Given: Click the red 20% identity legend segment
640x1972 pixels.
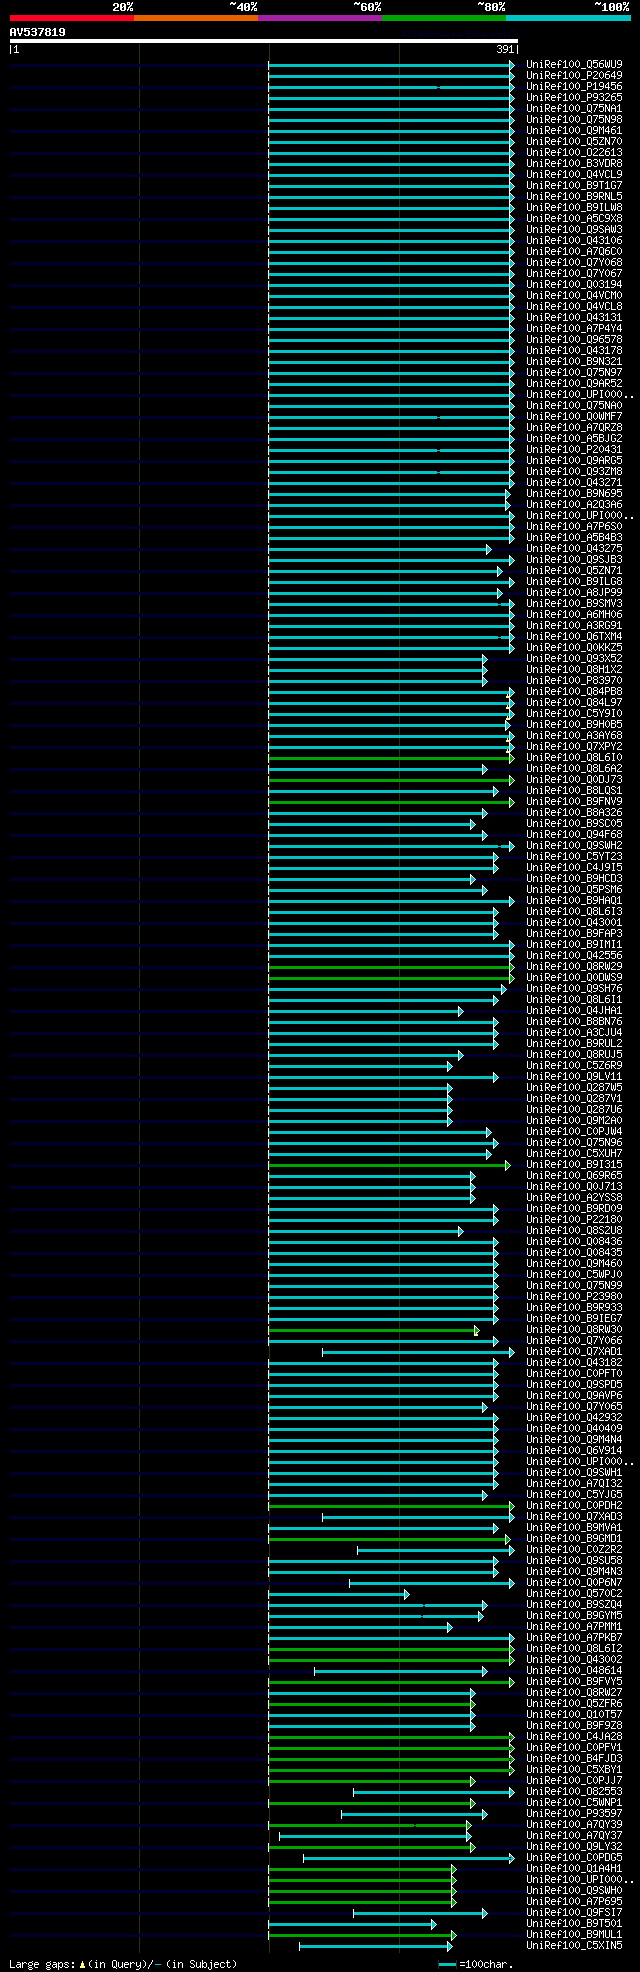Looking at the screenshot, I should [x=72, y=18].
